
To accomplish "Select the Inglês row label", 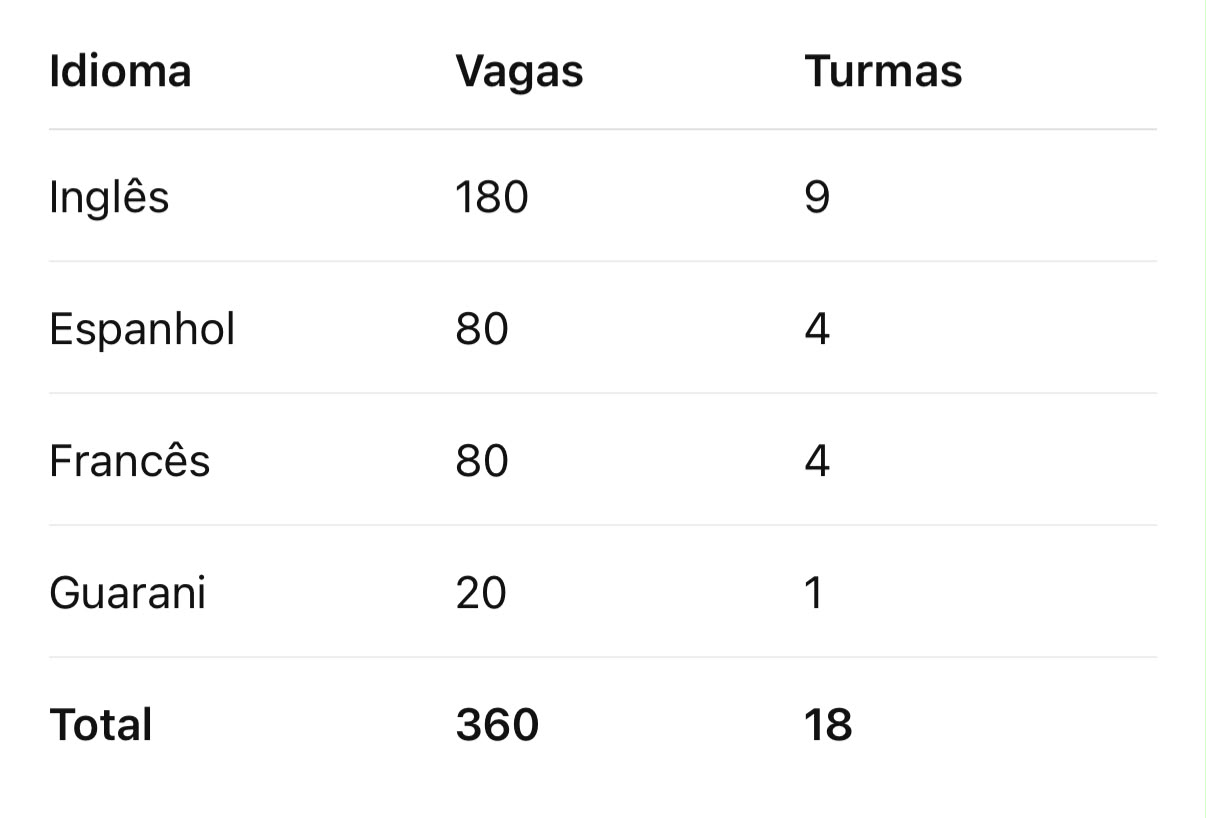I will point(109,198).
